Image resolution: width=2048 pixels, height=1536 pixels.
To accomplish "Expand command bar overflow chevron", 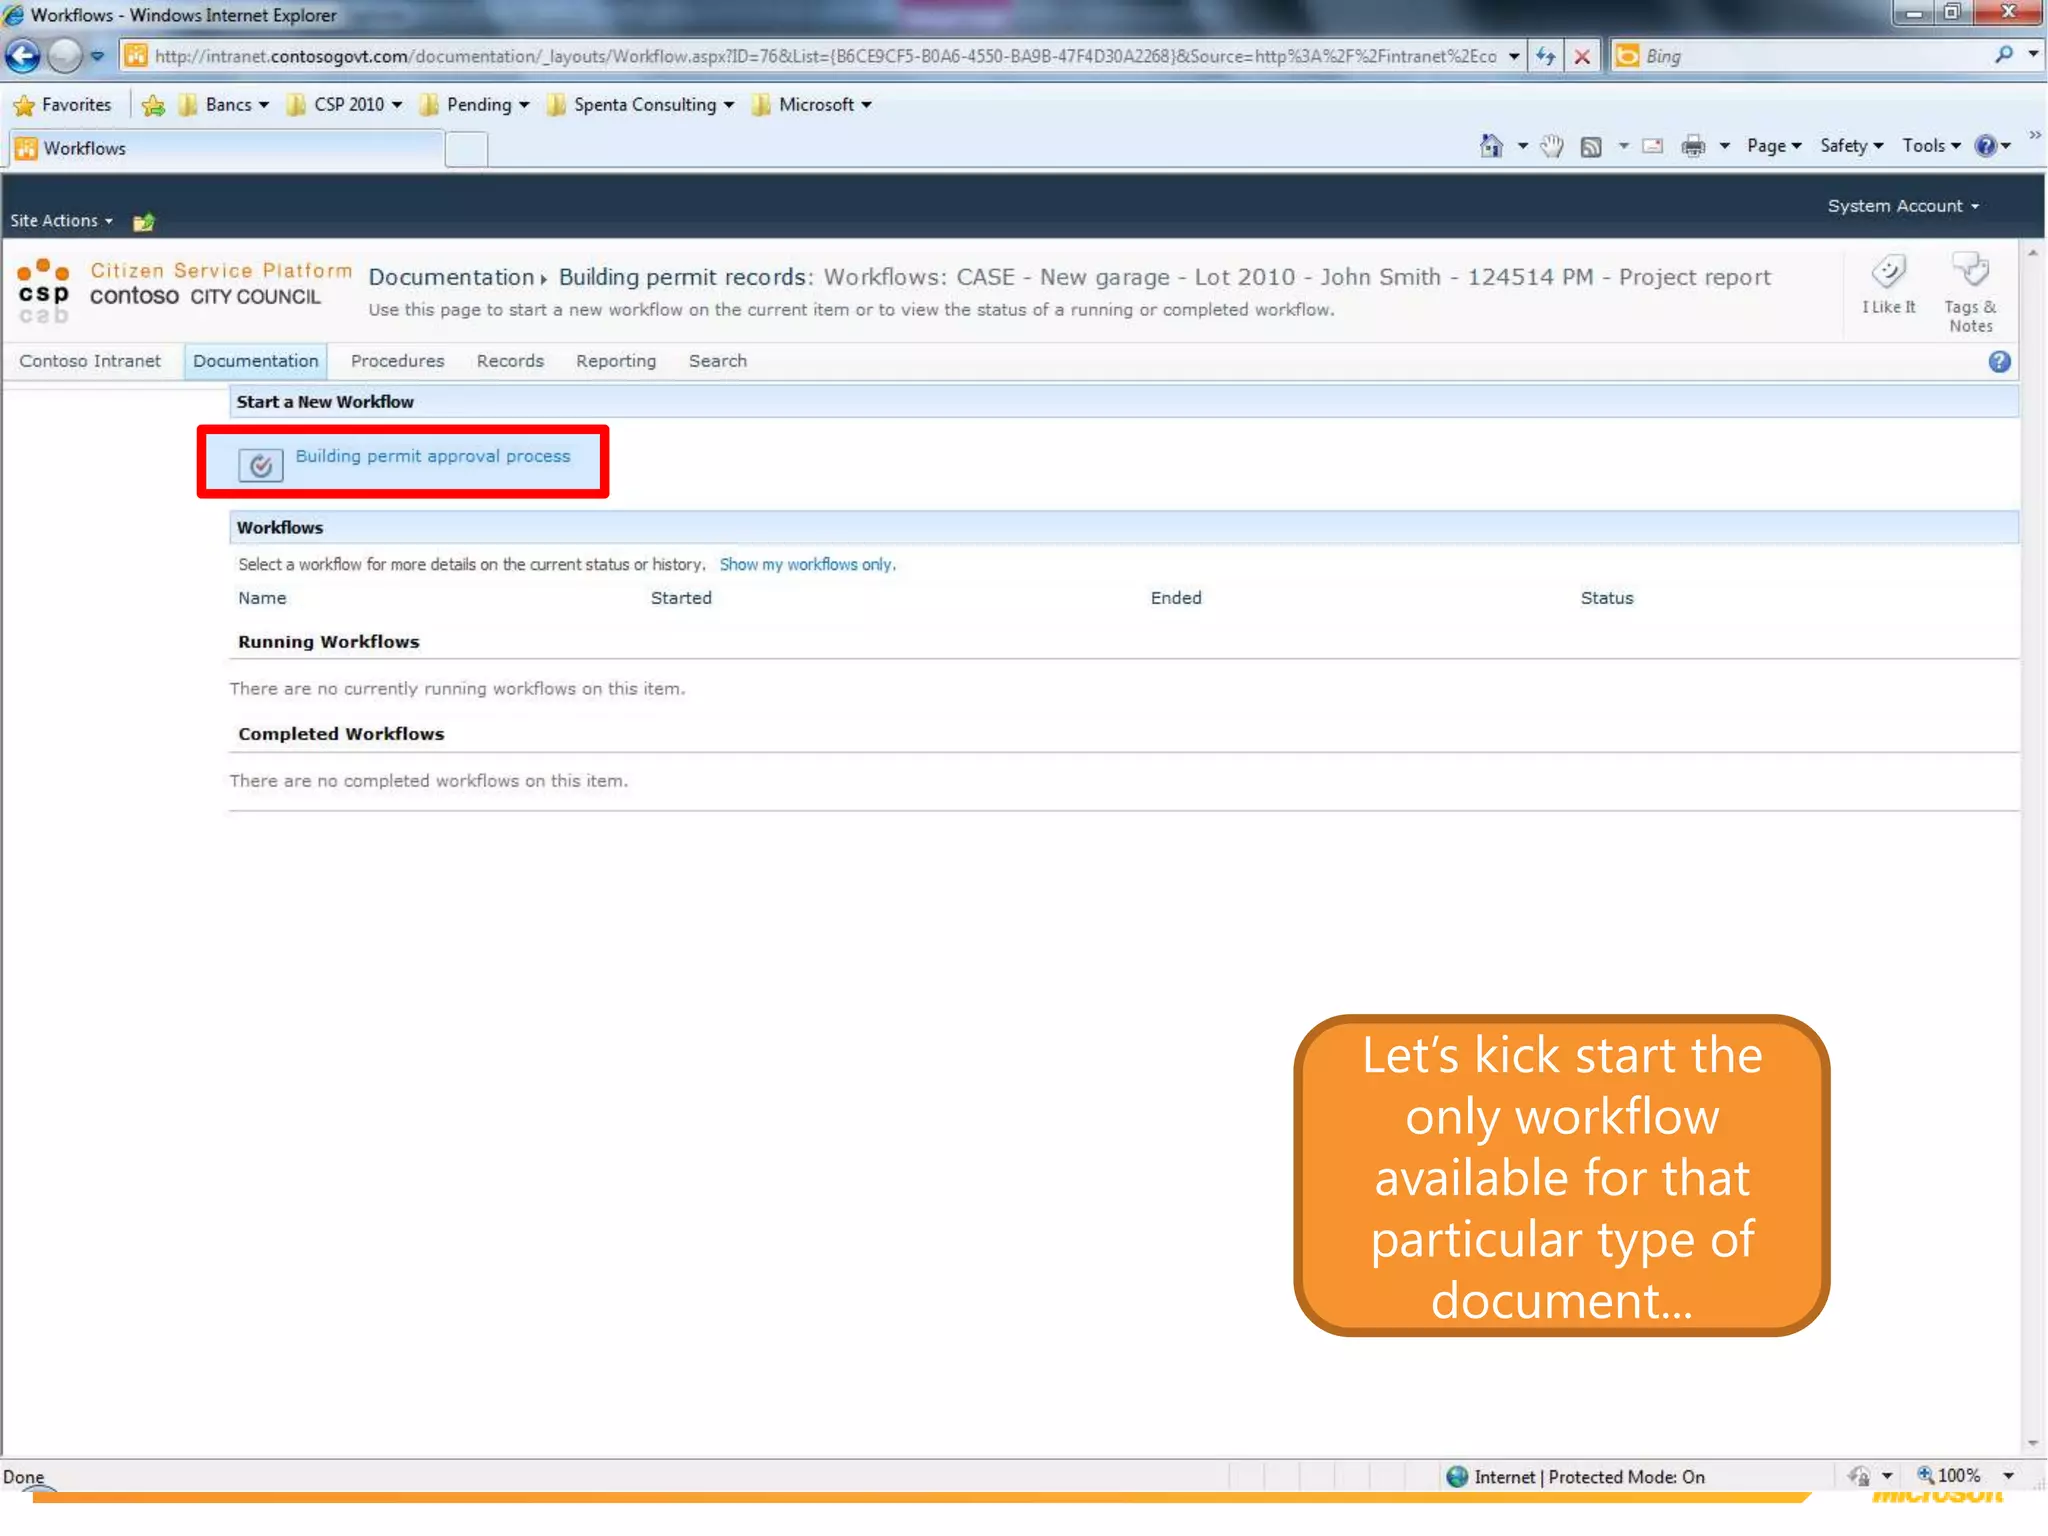I will coord(2035,136).
